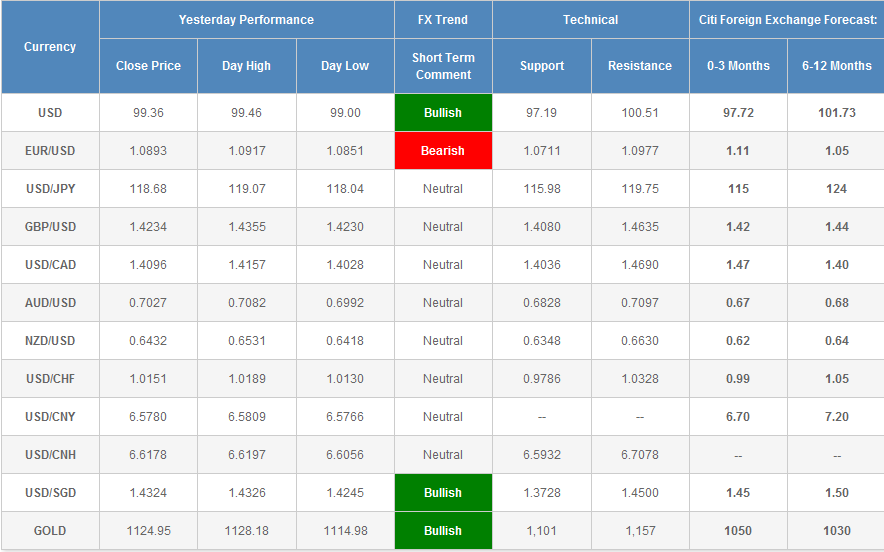
Task: Select the USD/JPY currency row label
Action: click(x=50, y=189)
